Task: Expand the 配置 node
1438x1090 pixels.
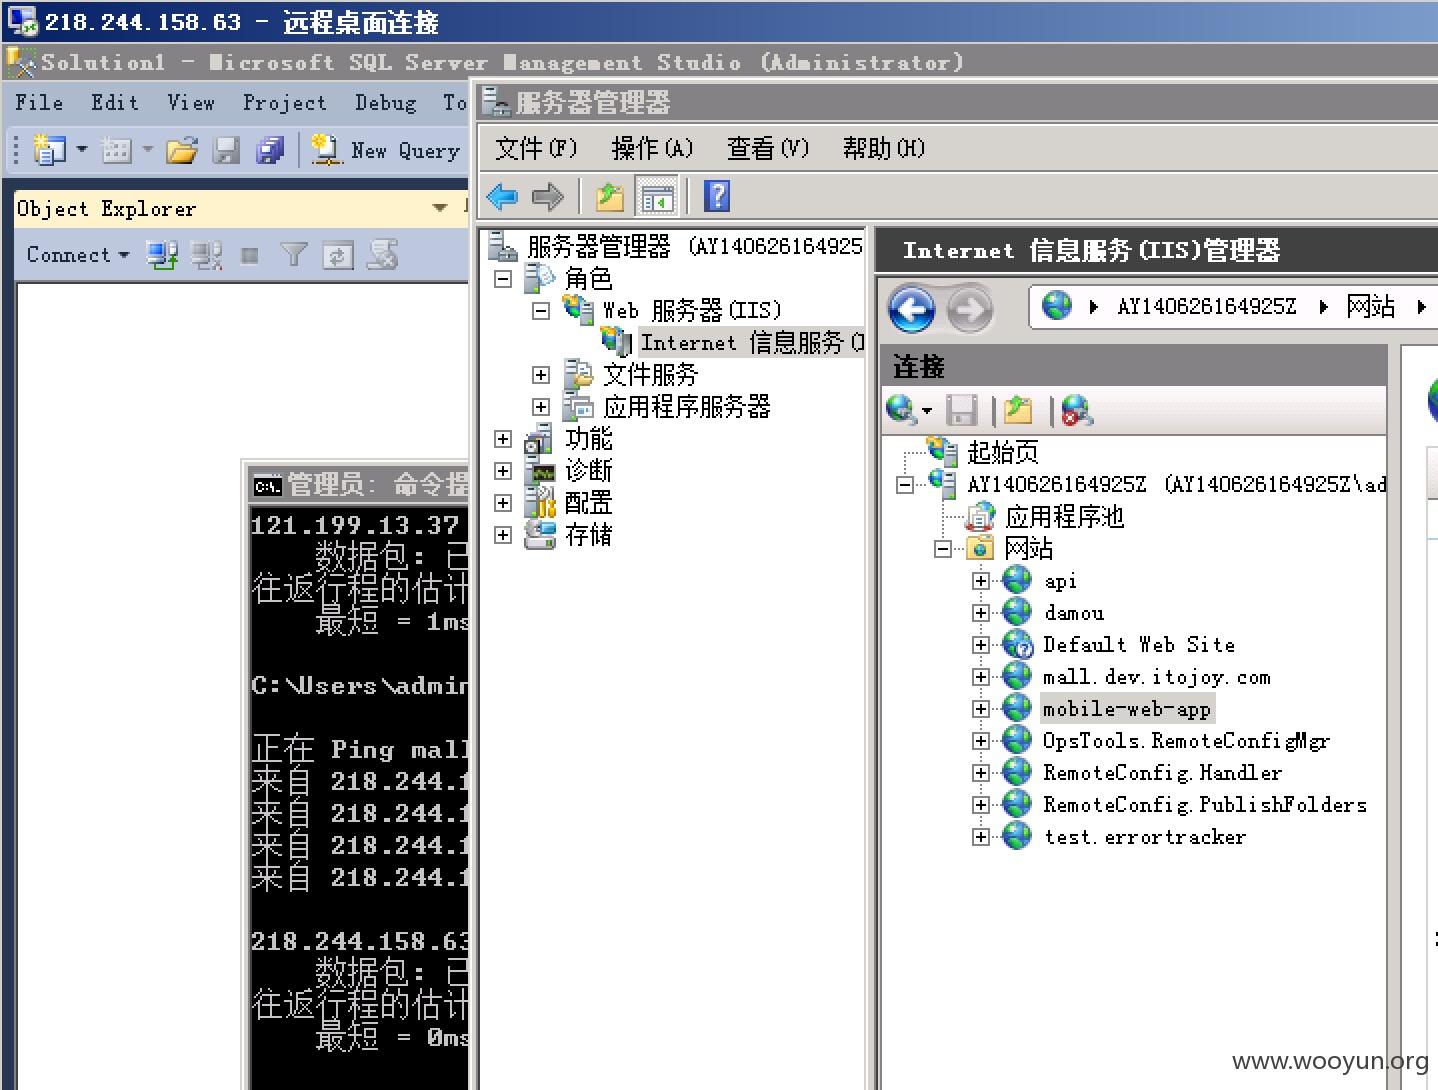Action: (503, 503)
